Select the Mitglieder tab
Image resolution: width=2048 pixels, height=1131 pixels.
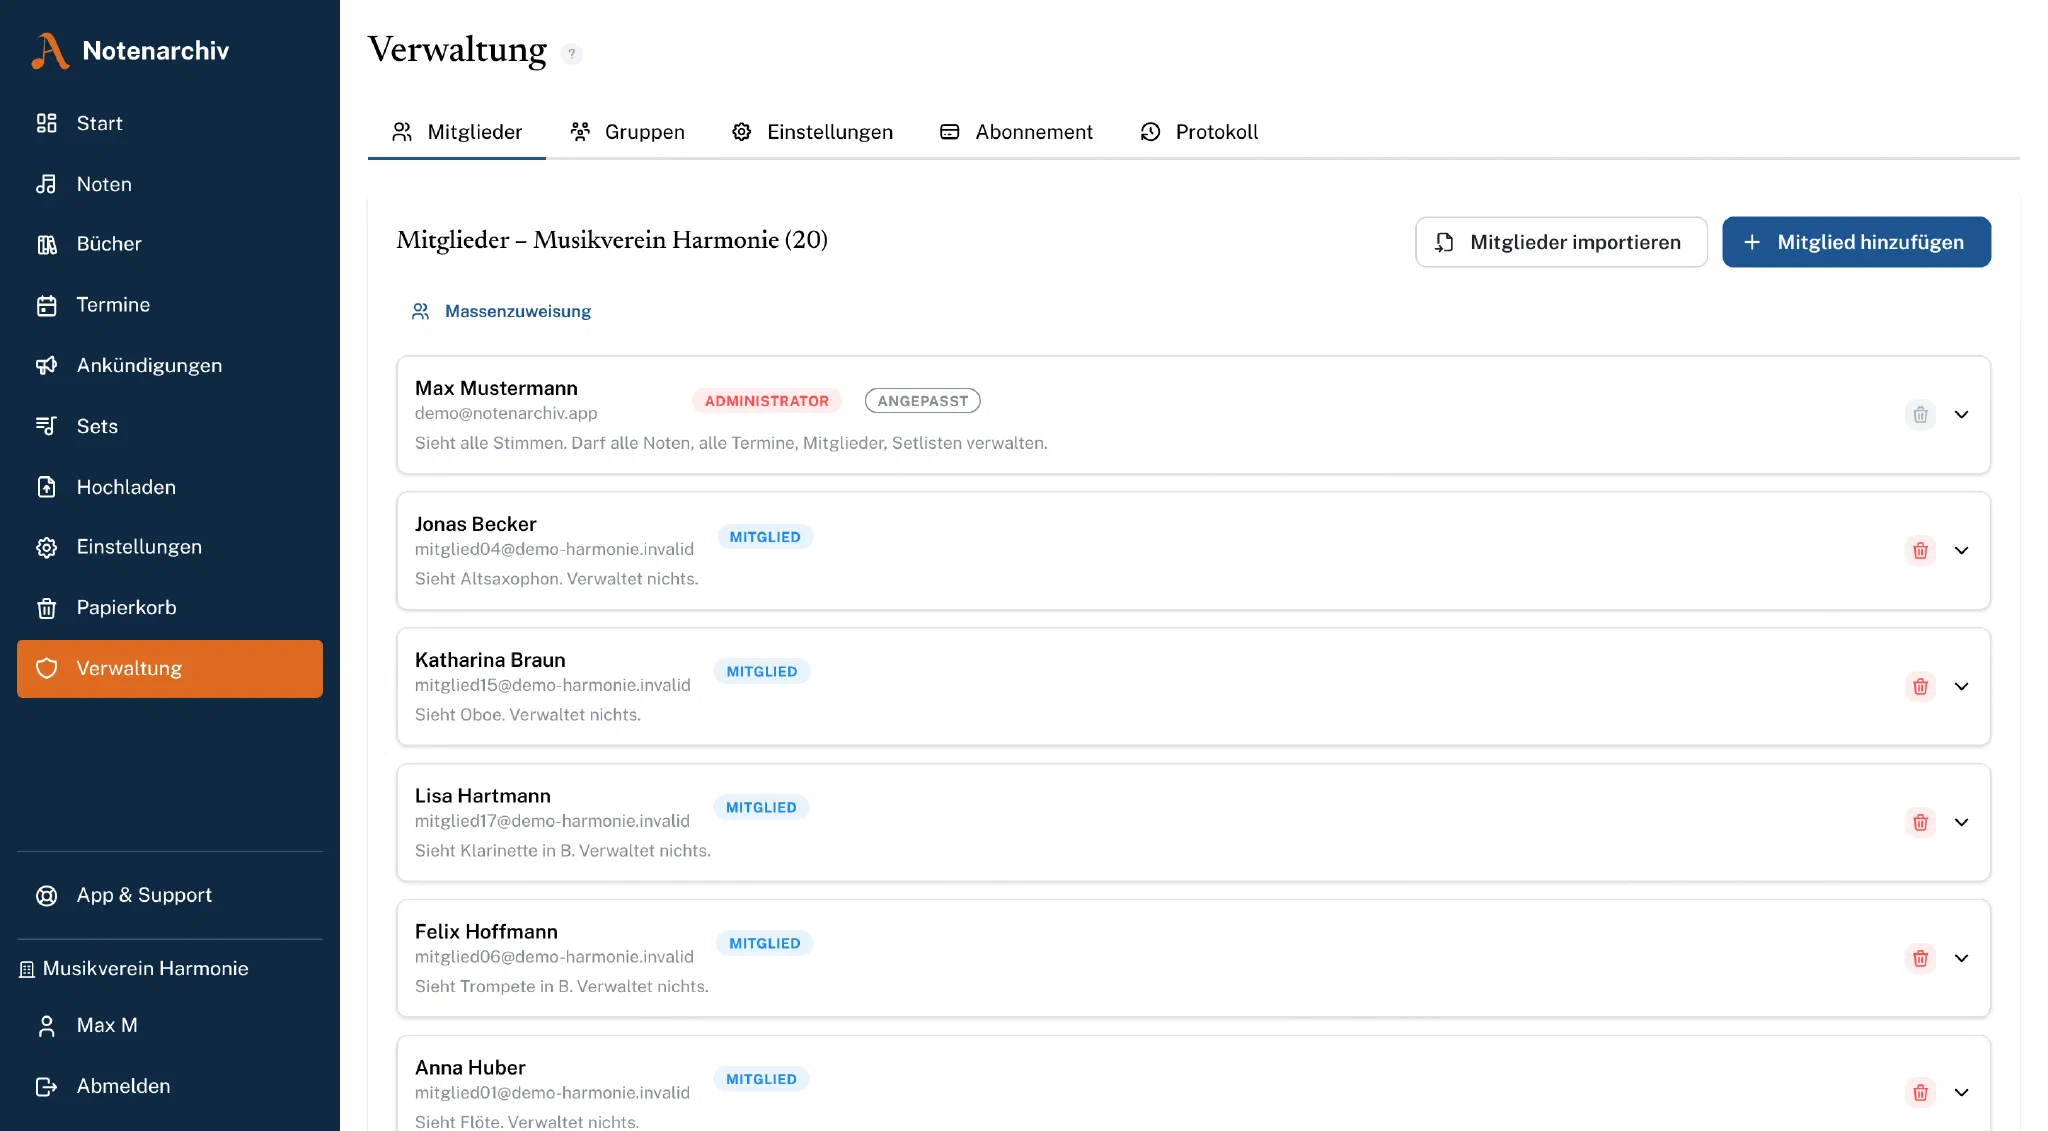[x=457, y=132]
